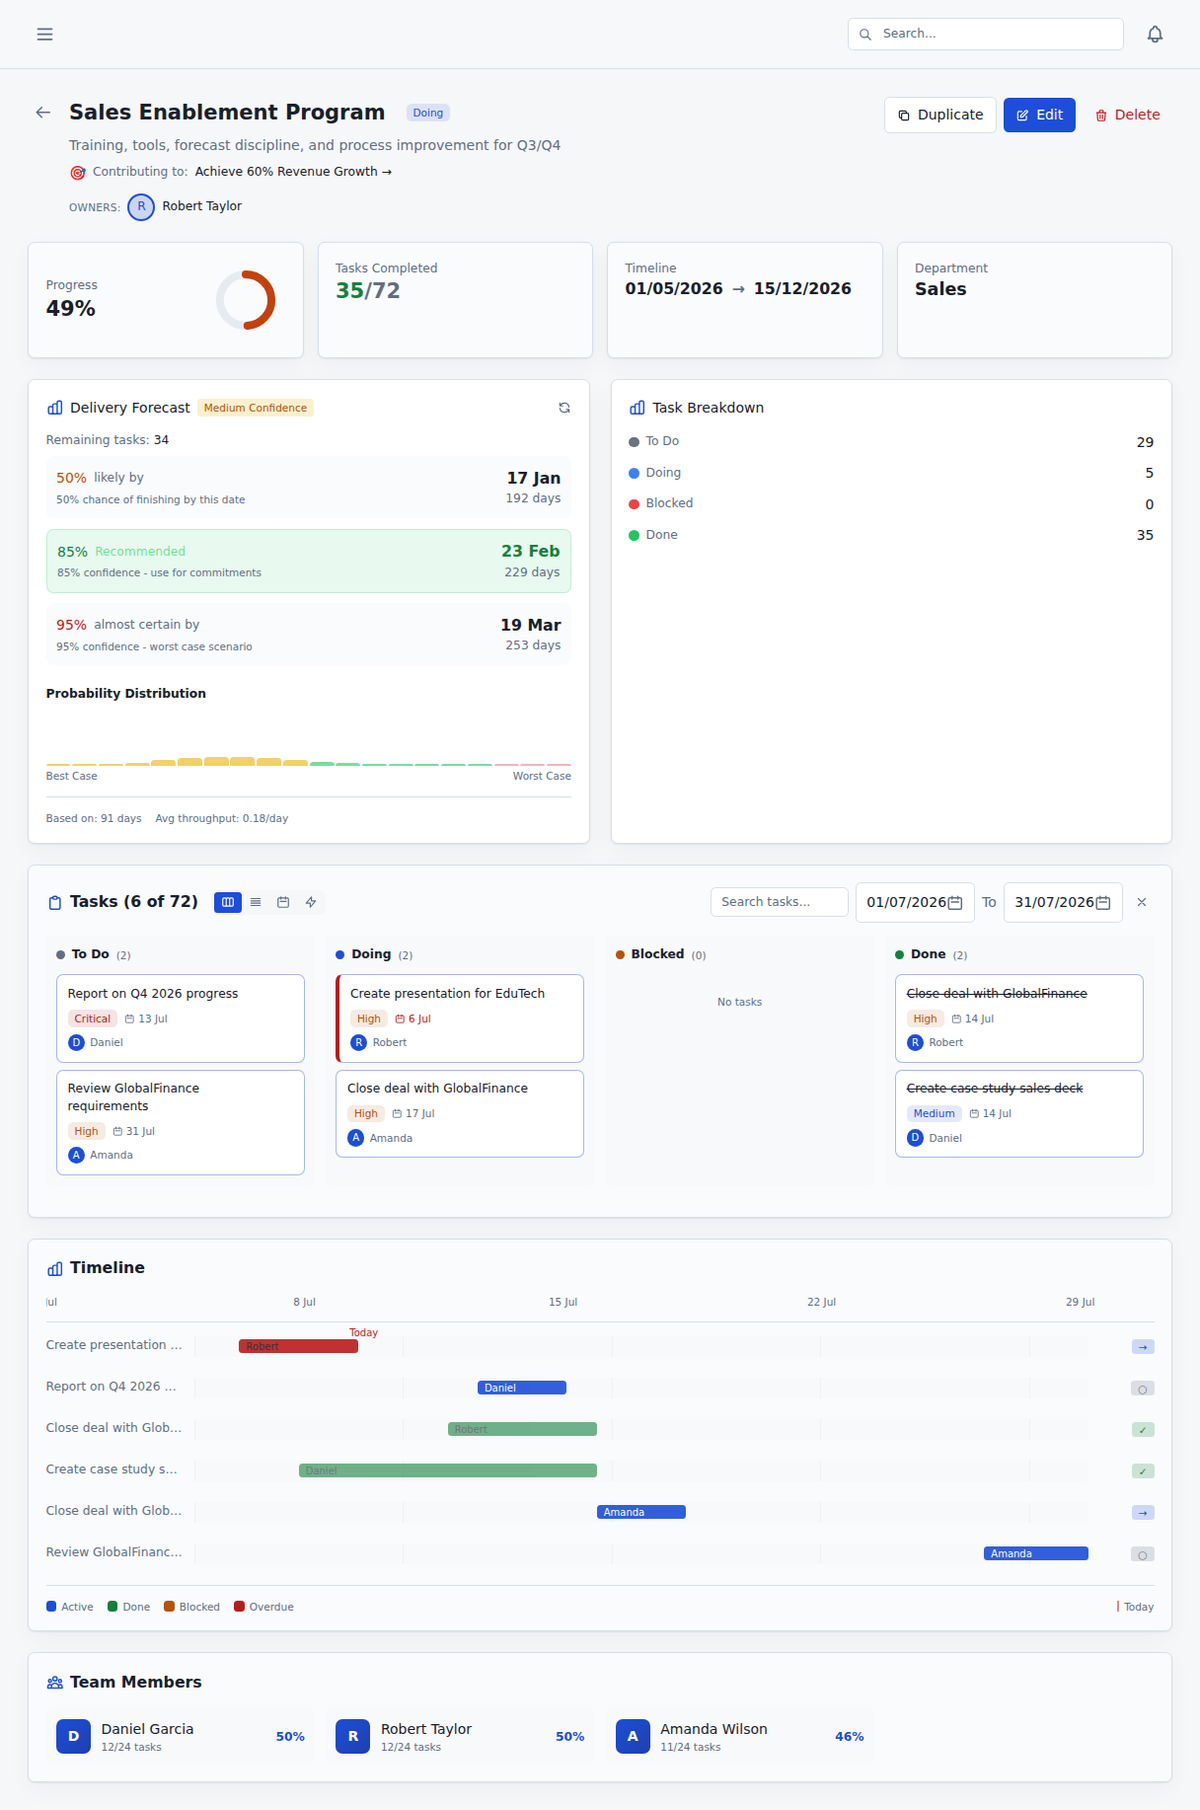
Task: Click the green Robert timeline bar
Action: coord(522,1430)
